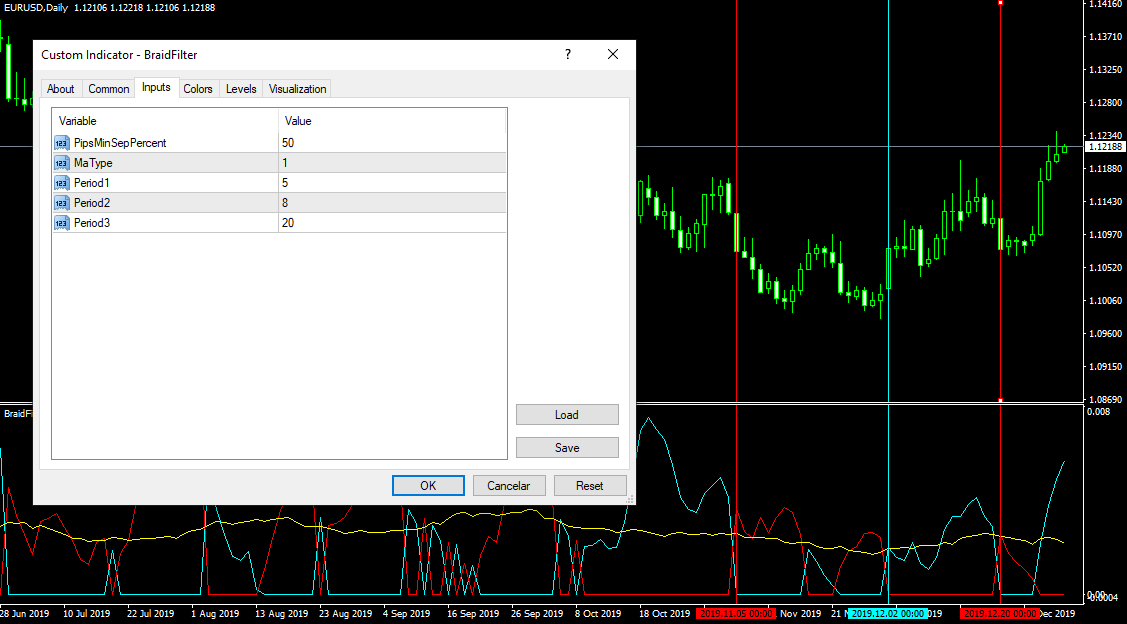1127x624 pixels.
Task: Click the 1.12800 price scale label
Action: pos(1105,103)
